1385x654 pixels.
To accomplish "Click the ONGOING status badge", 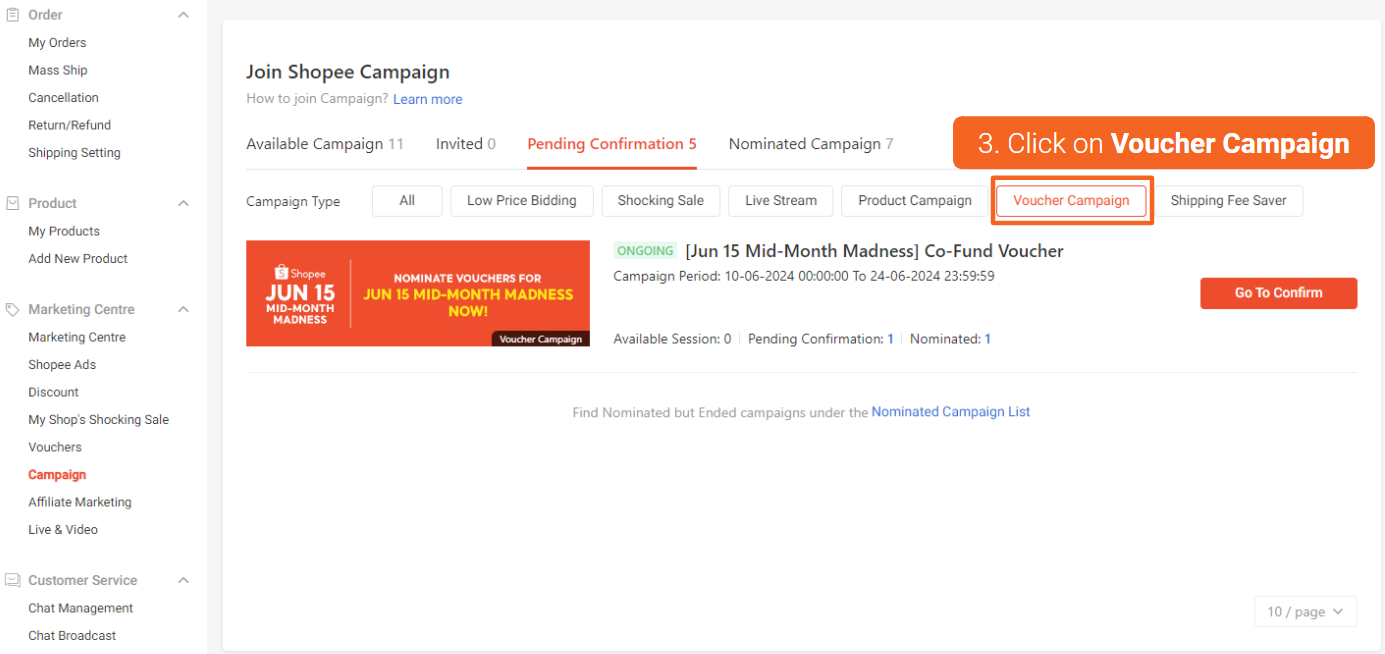I will coord(645,251).
